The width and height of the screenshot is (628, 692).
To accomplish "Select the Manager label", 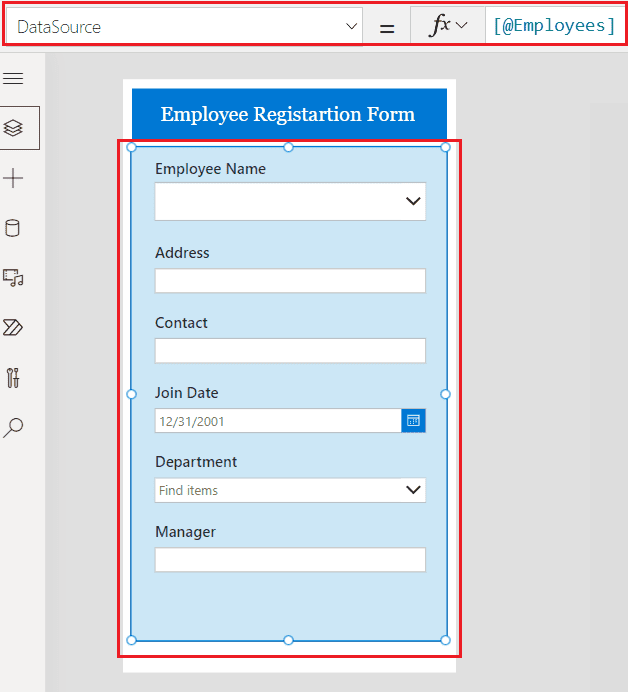I will pyautogui.click(x=185, y=532).
